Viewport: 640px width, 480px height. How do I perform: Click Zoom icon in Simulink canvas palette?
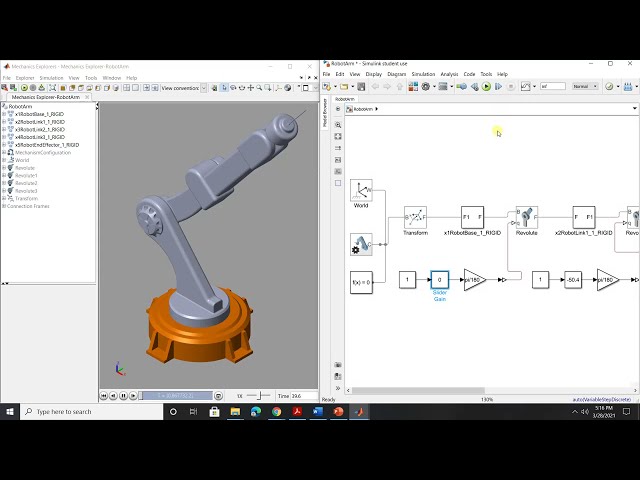click(x=338, y=125)
